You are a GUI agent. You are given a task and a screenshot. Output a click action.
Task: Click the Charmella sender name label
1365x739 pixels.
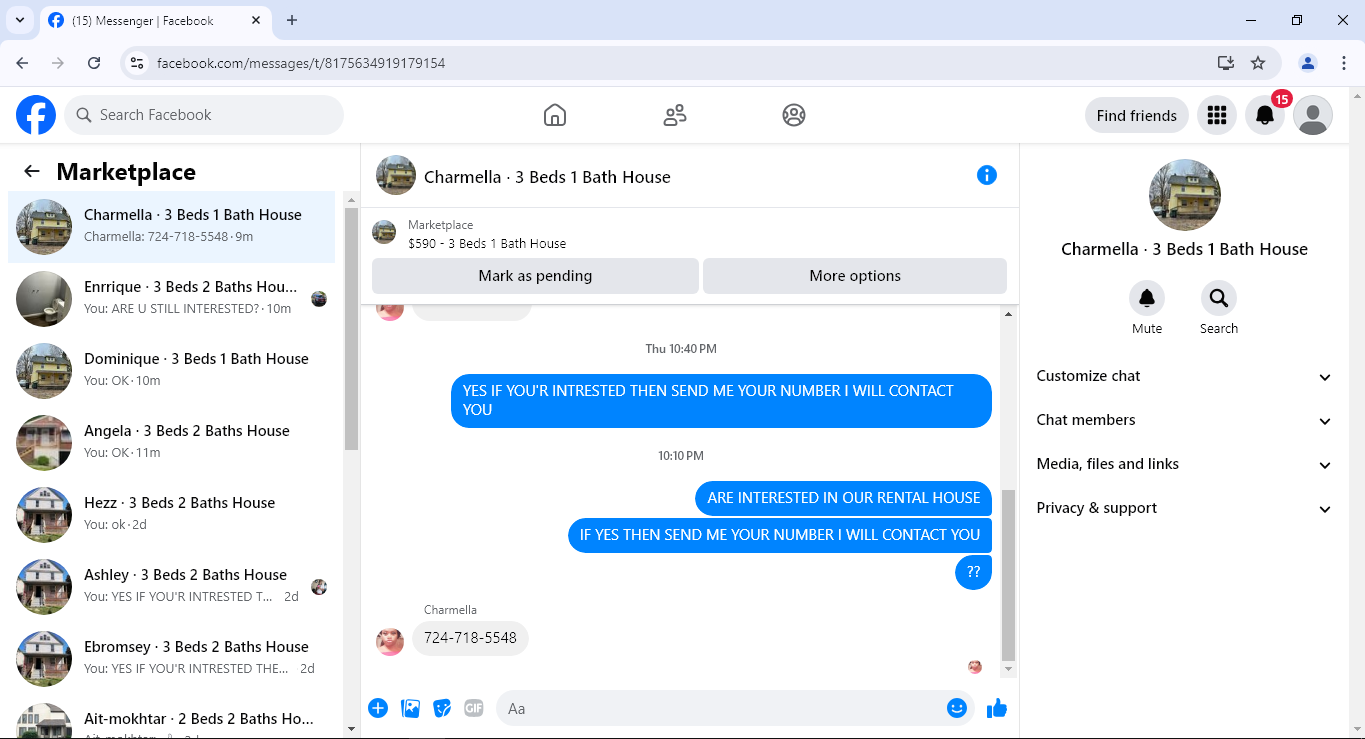point(450,610)
